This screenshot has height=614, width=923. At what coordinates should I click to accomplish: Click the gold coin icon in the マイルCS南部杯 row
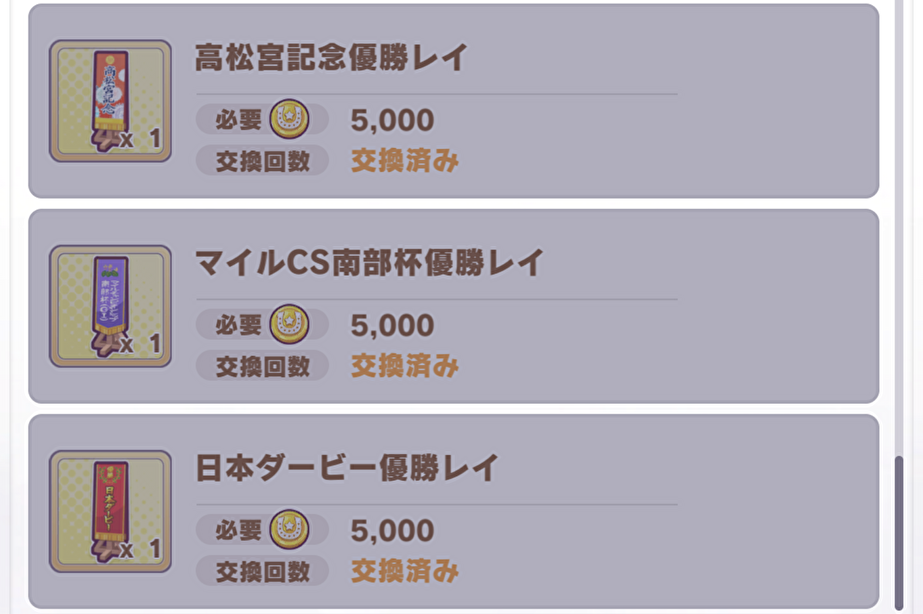pyautogui.click(x=289, y=325)
